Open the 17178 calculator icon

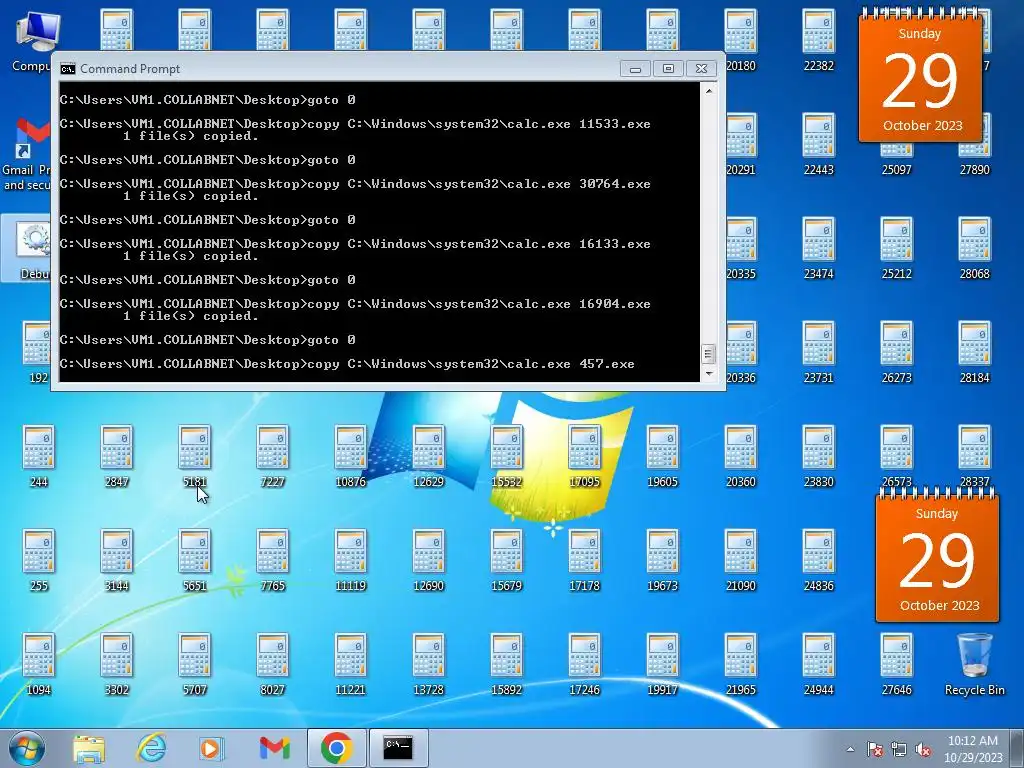pos(584,560)
